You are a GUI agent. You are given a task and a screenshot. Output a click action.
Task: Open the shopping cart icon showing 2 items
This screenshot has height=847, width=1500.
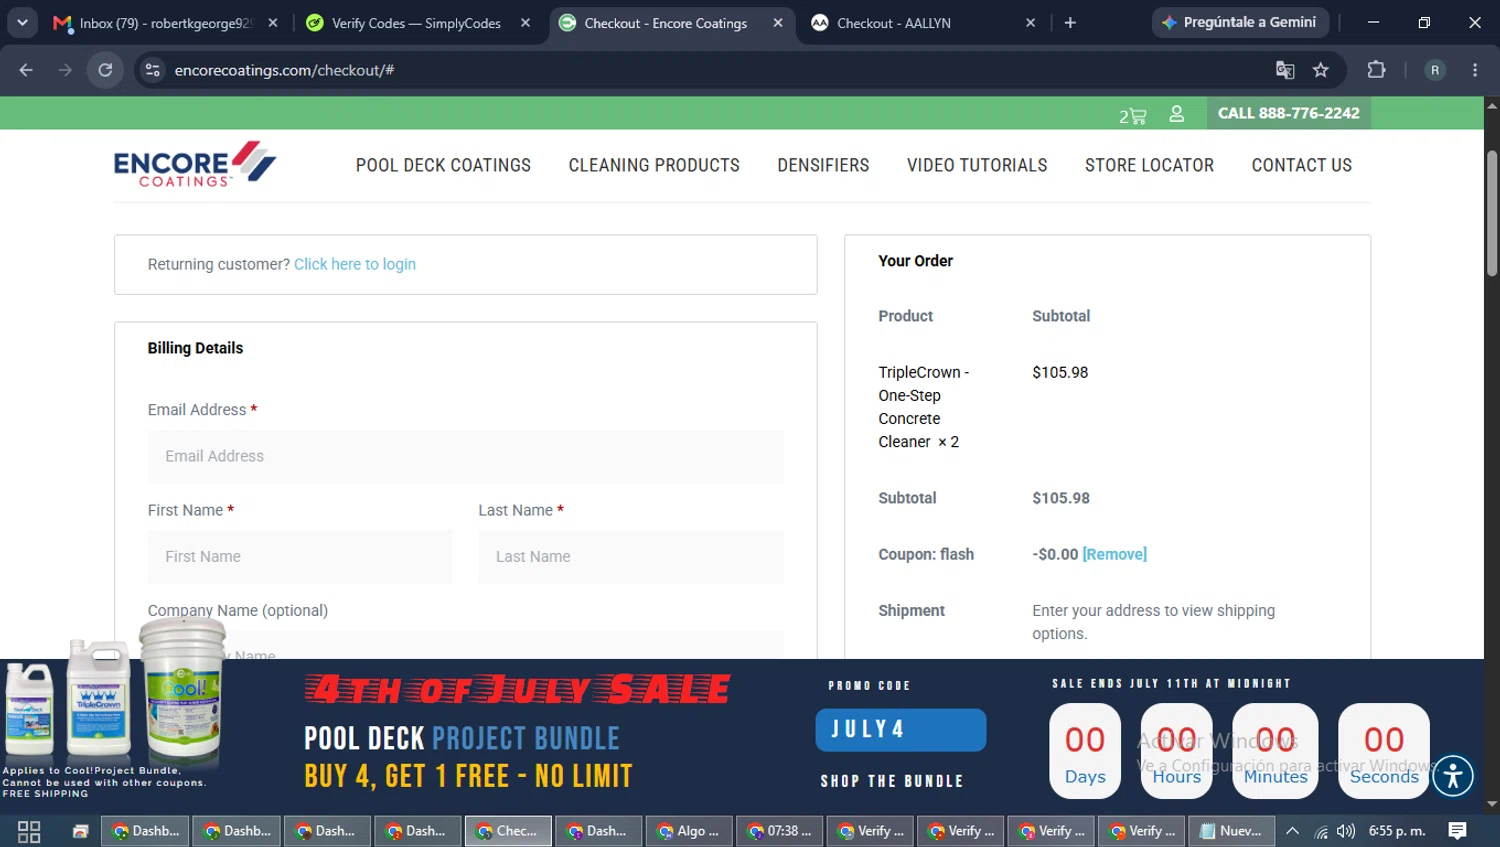tap(1132, 115)
